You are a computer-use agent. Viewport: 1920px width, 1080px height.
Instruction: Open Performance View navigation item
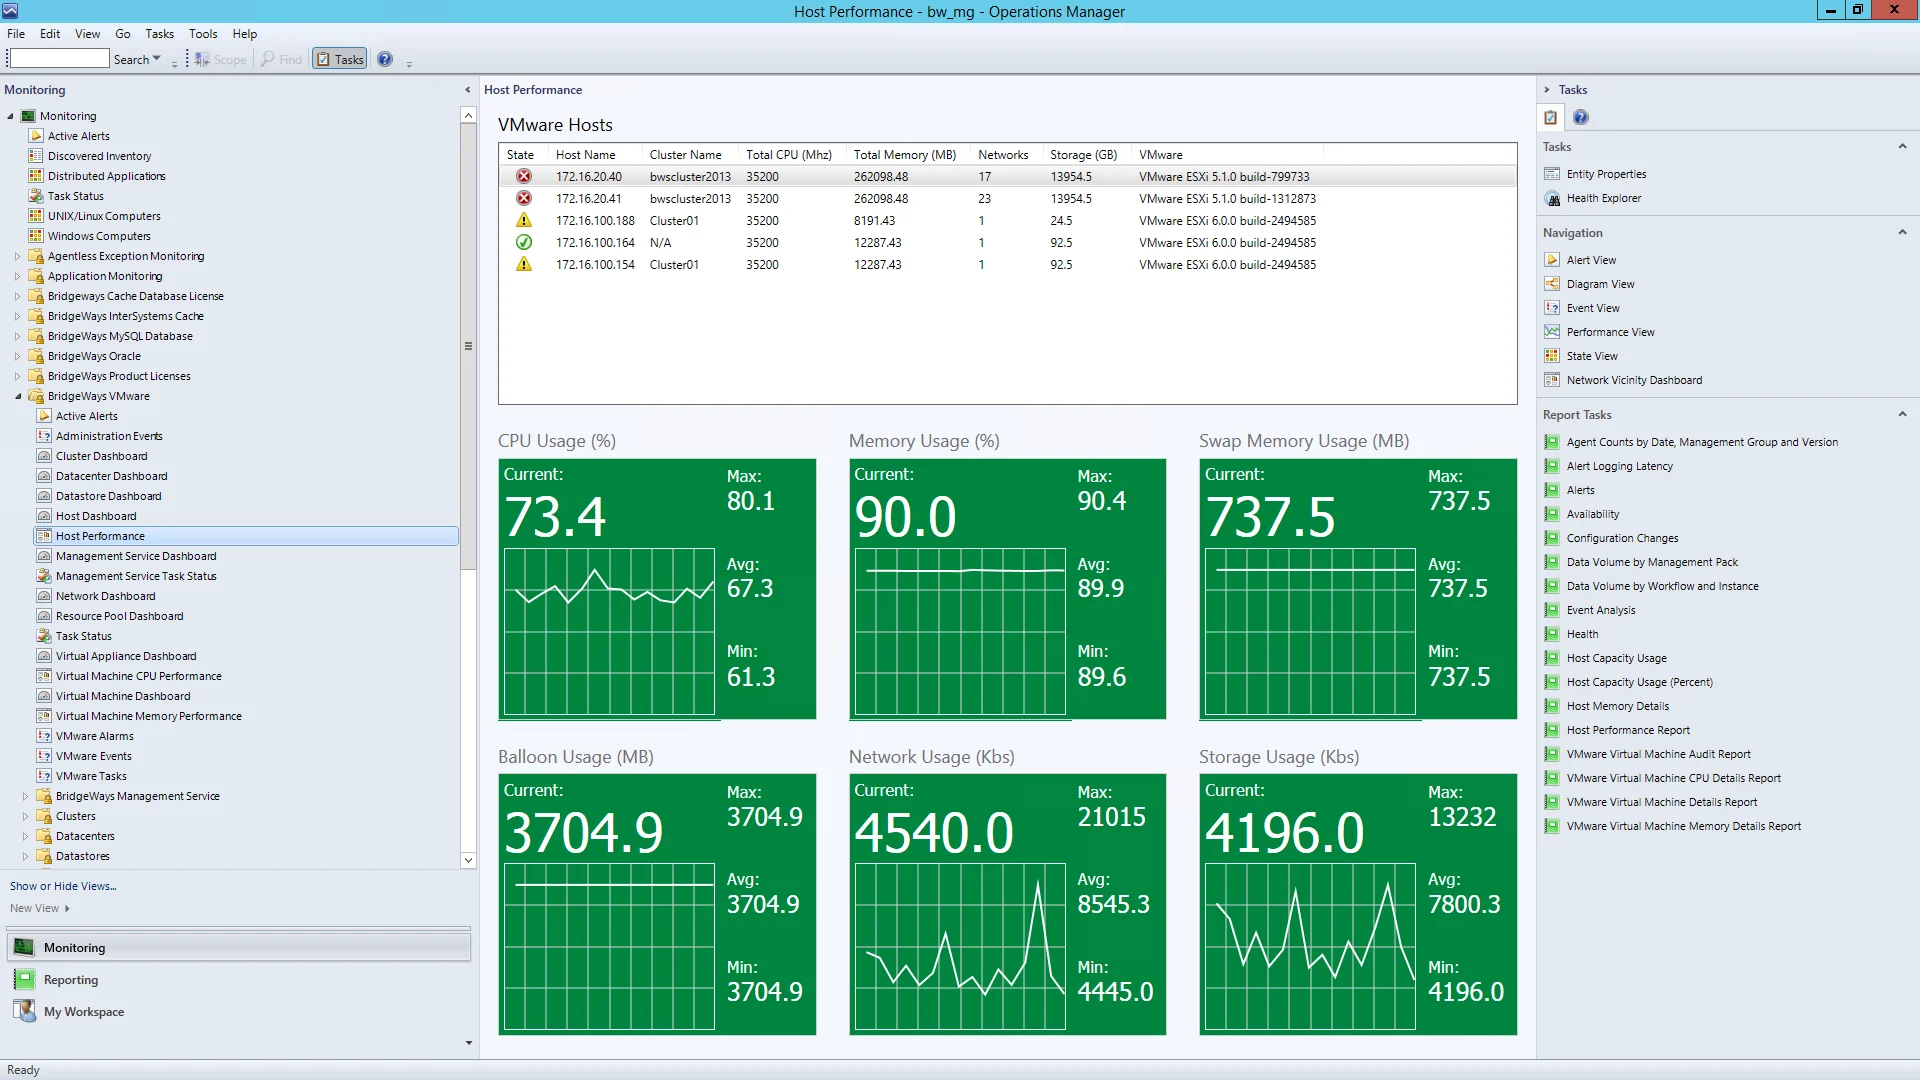1610,332
